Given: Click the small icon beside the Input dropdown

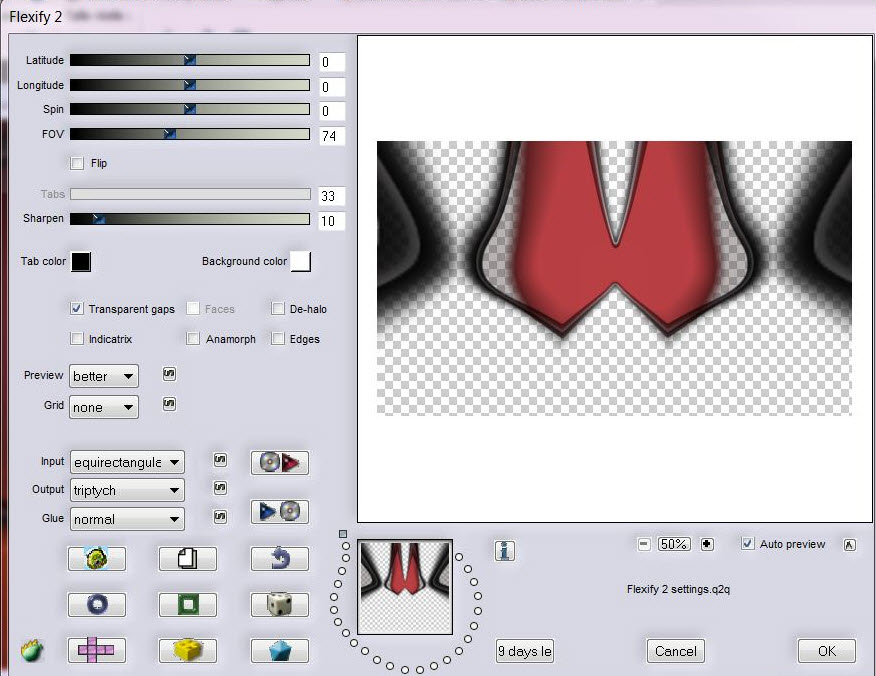Looking at the screenshot, I should (x=221, y=460).
